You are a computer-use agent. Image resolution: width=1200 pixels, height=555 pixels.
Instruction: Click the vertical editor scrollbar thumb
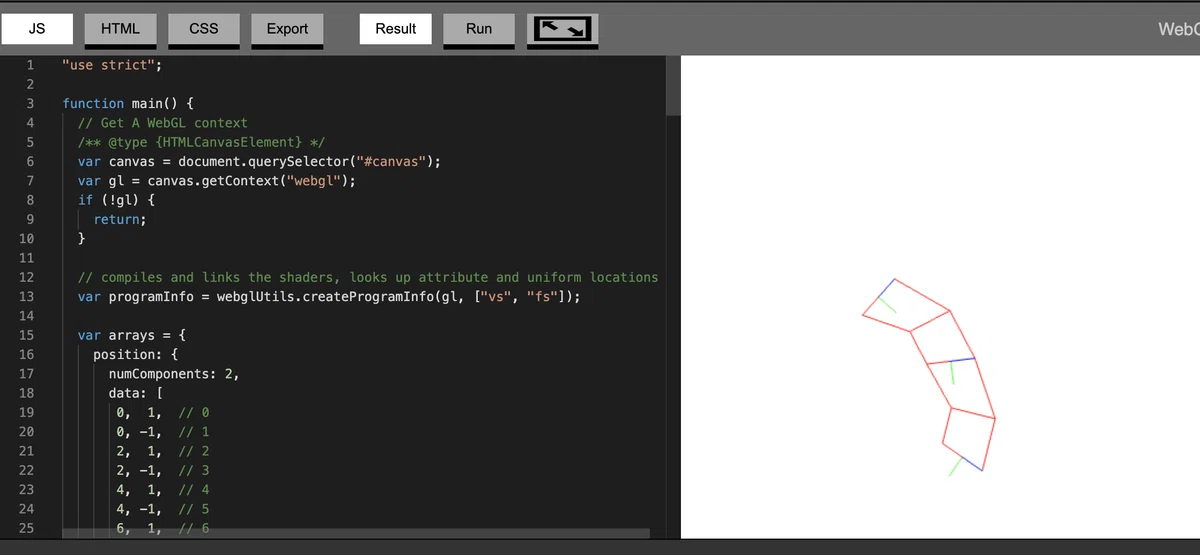pos(673,86)
